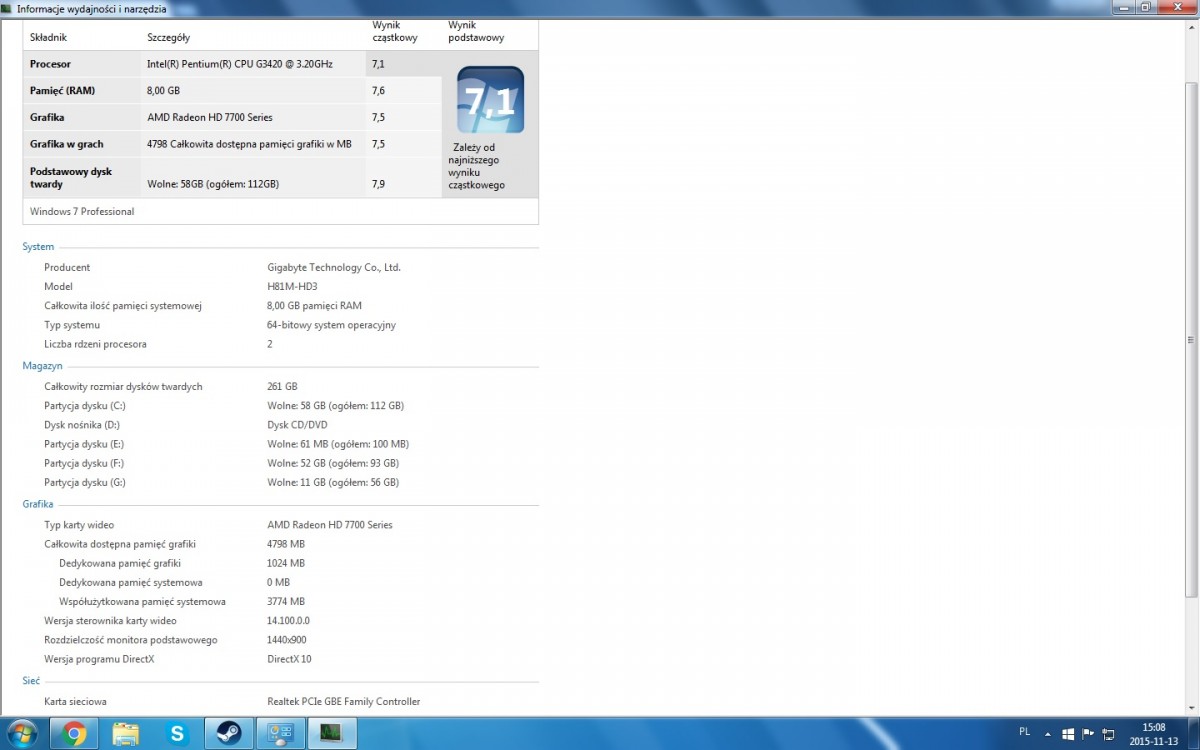The image size is (1200, 750).
Task: Open the clock showing 15:08
Action: (x=1154, y=734)
